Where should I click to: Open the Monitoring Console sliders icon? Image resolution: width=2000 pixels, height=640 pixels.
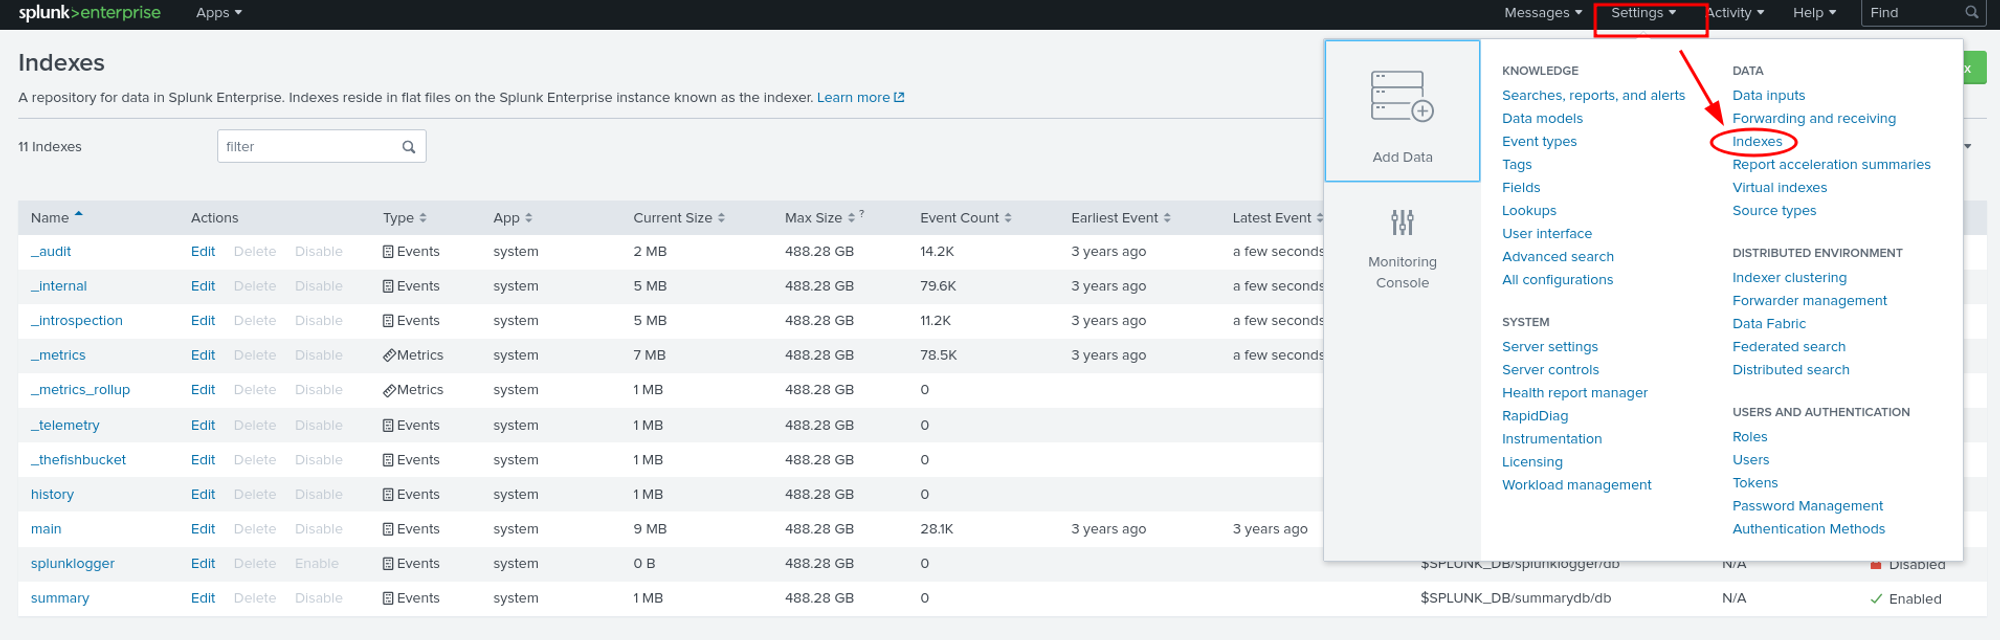1402,222
